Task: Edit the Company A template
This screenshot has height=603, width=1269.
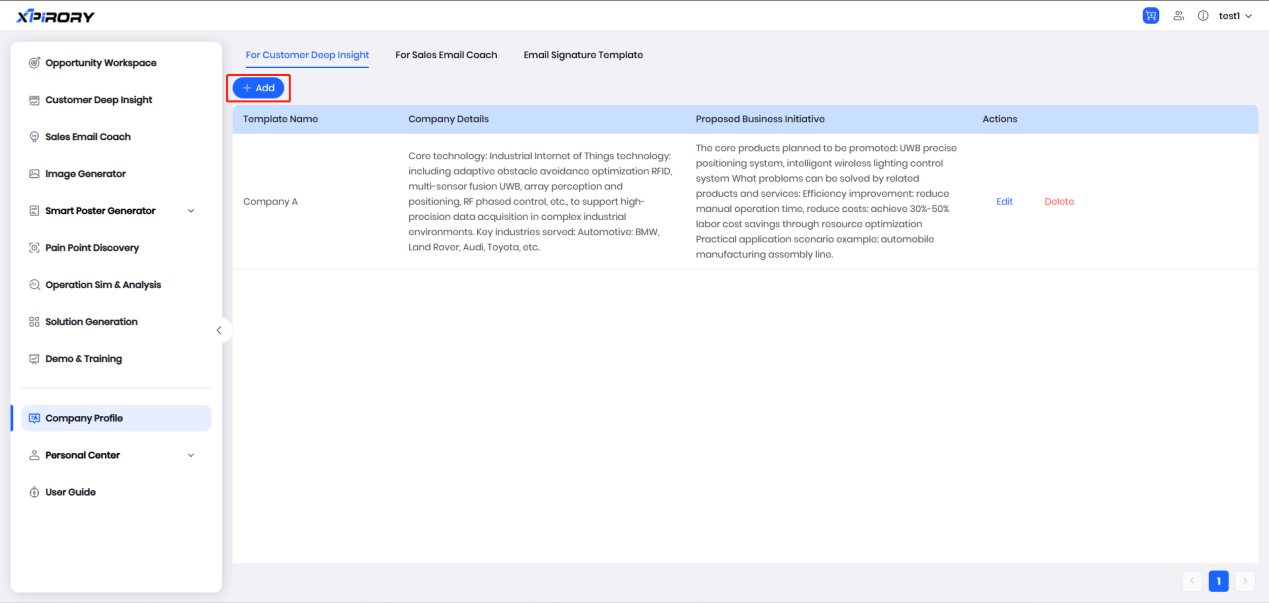Action: (1004, 202)
